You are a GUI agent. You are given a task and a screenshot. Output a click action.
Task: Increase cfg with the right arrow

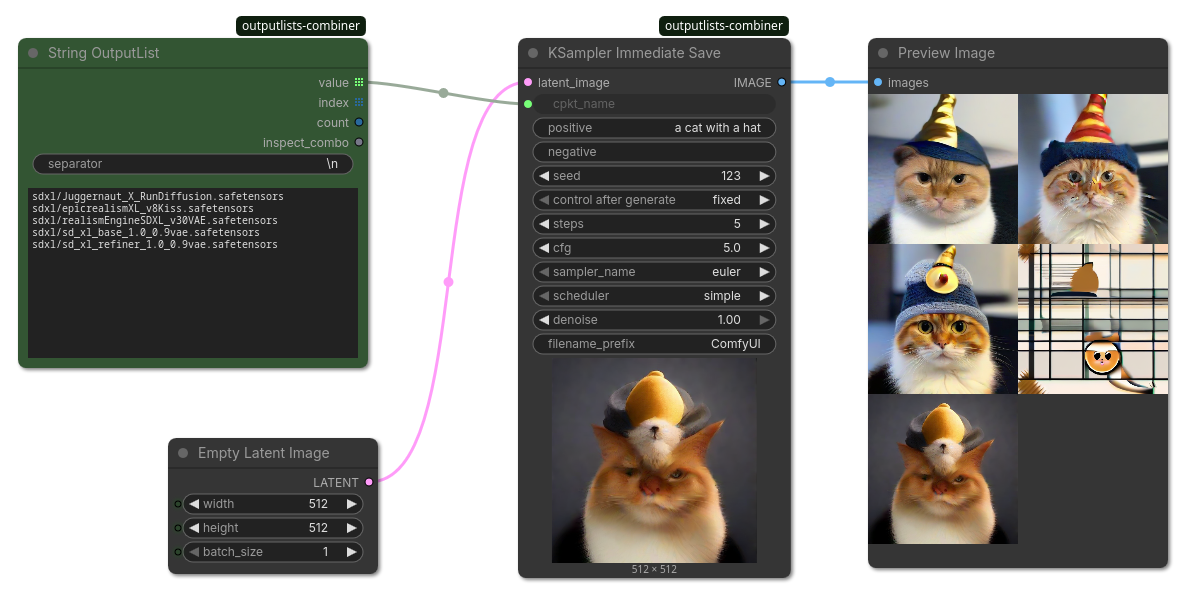point(764,248)
